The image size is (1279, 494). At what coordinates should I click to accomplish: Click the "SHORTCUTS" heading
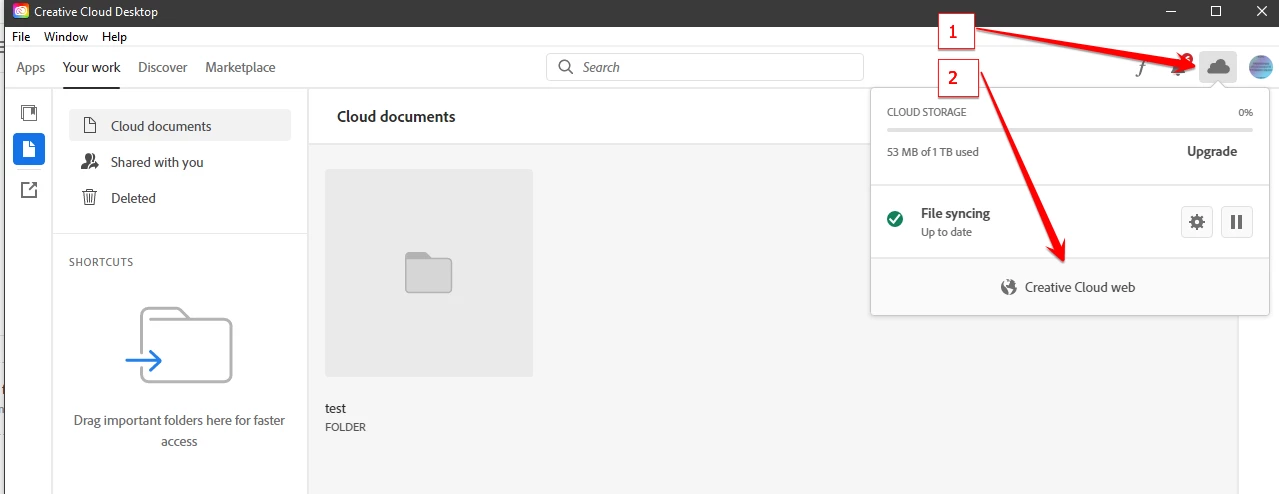click(x=101, y=262)
